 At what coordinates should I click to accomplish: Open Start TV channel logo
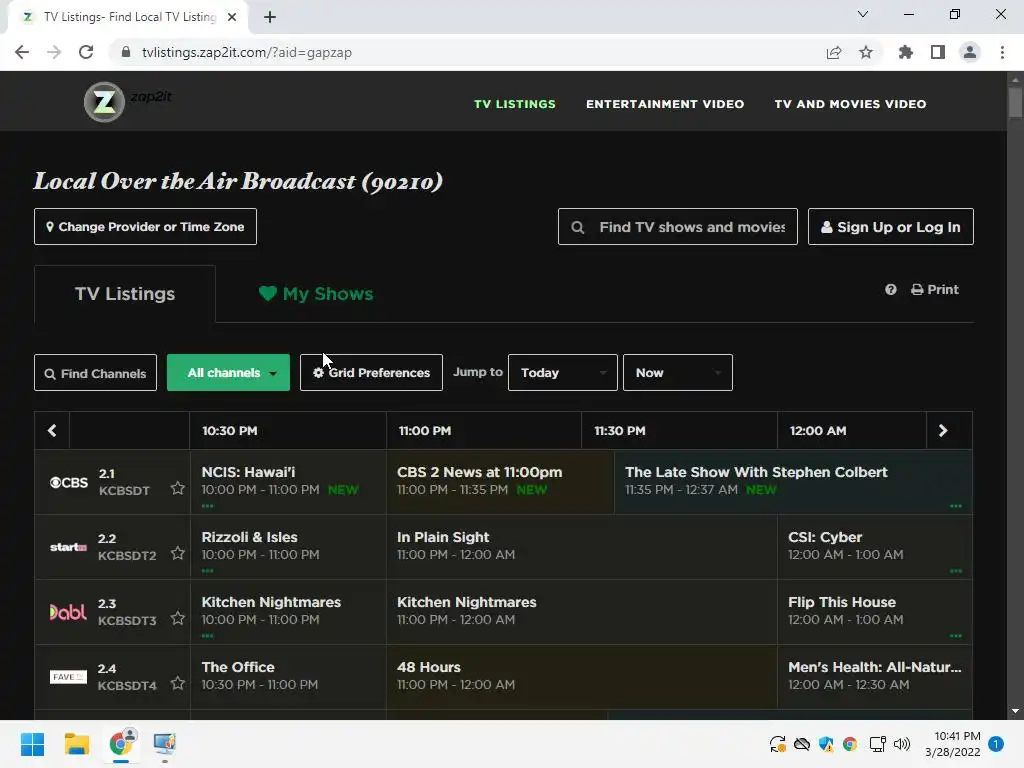pos(69,547)
